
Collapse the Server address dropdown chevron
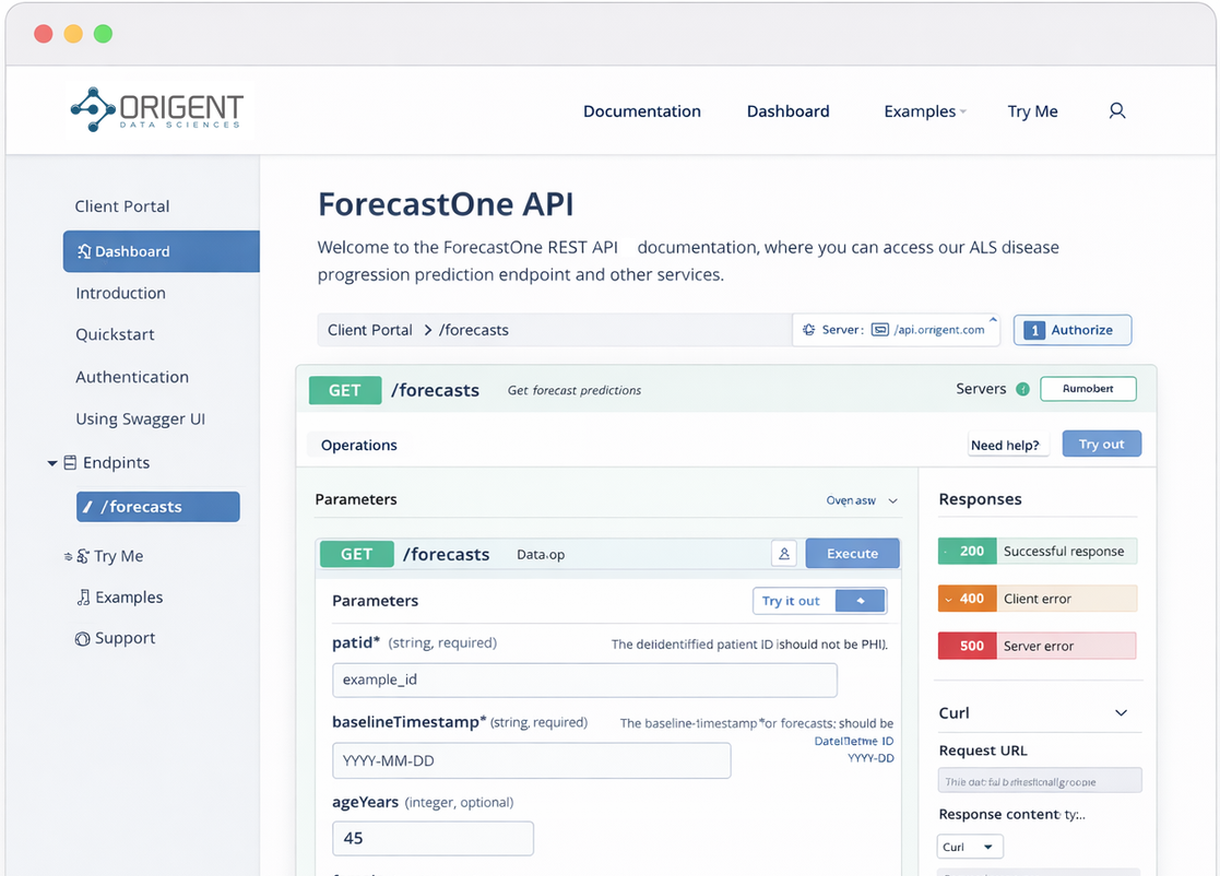coord(993,318)
